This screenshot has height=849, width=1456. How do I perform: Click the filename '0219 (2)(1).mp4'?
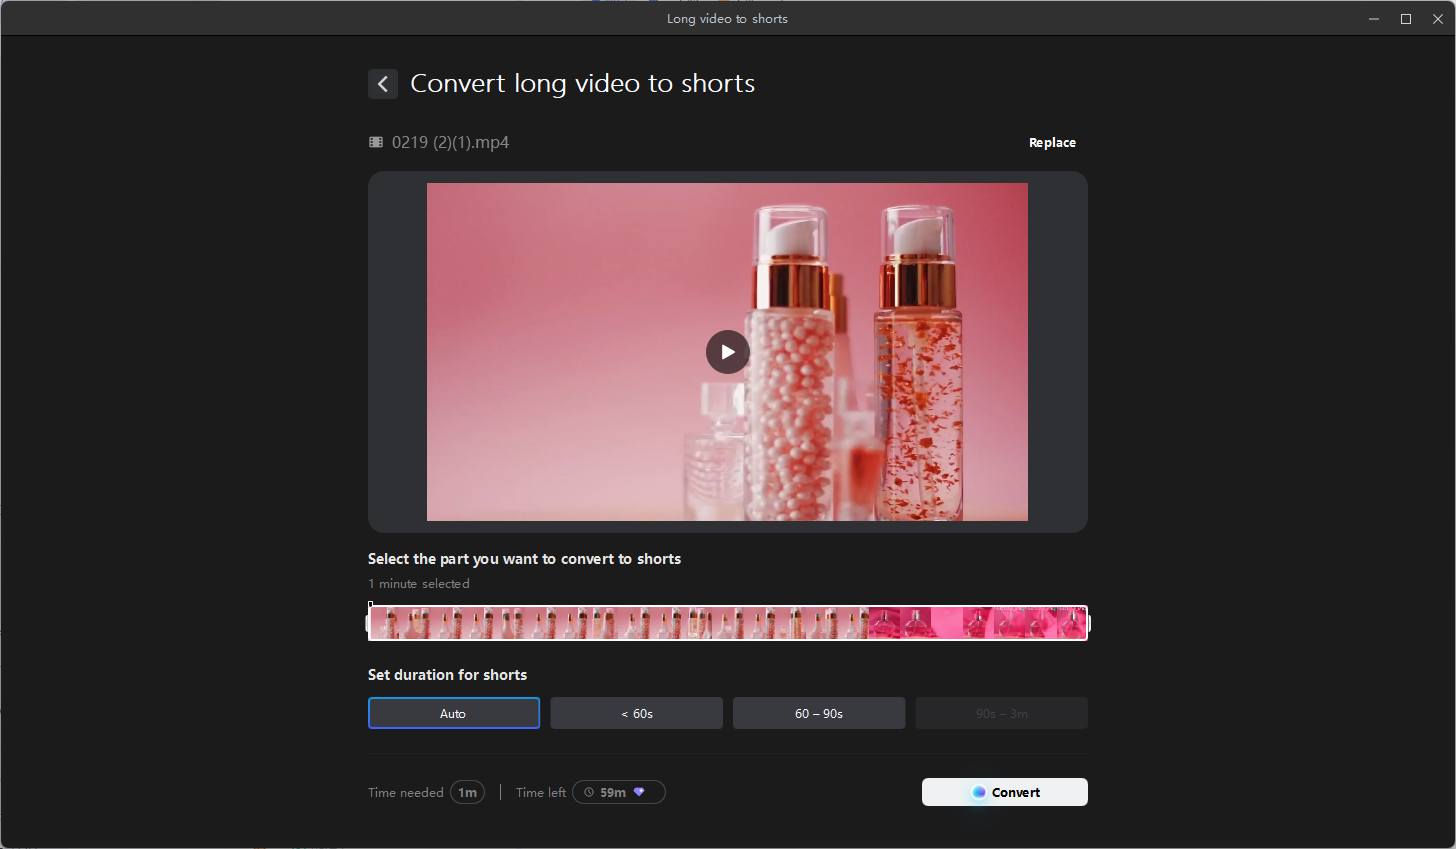point(450,142)
